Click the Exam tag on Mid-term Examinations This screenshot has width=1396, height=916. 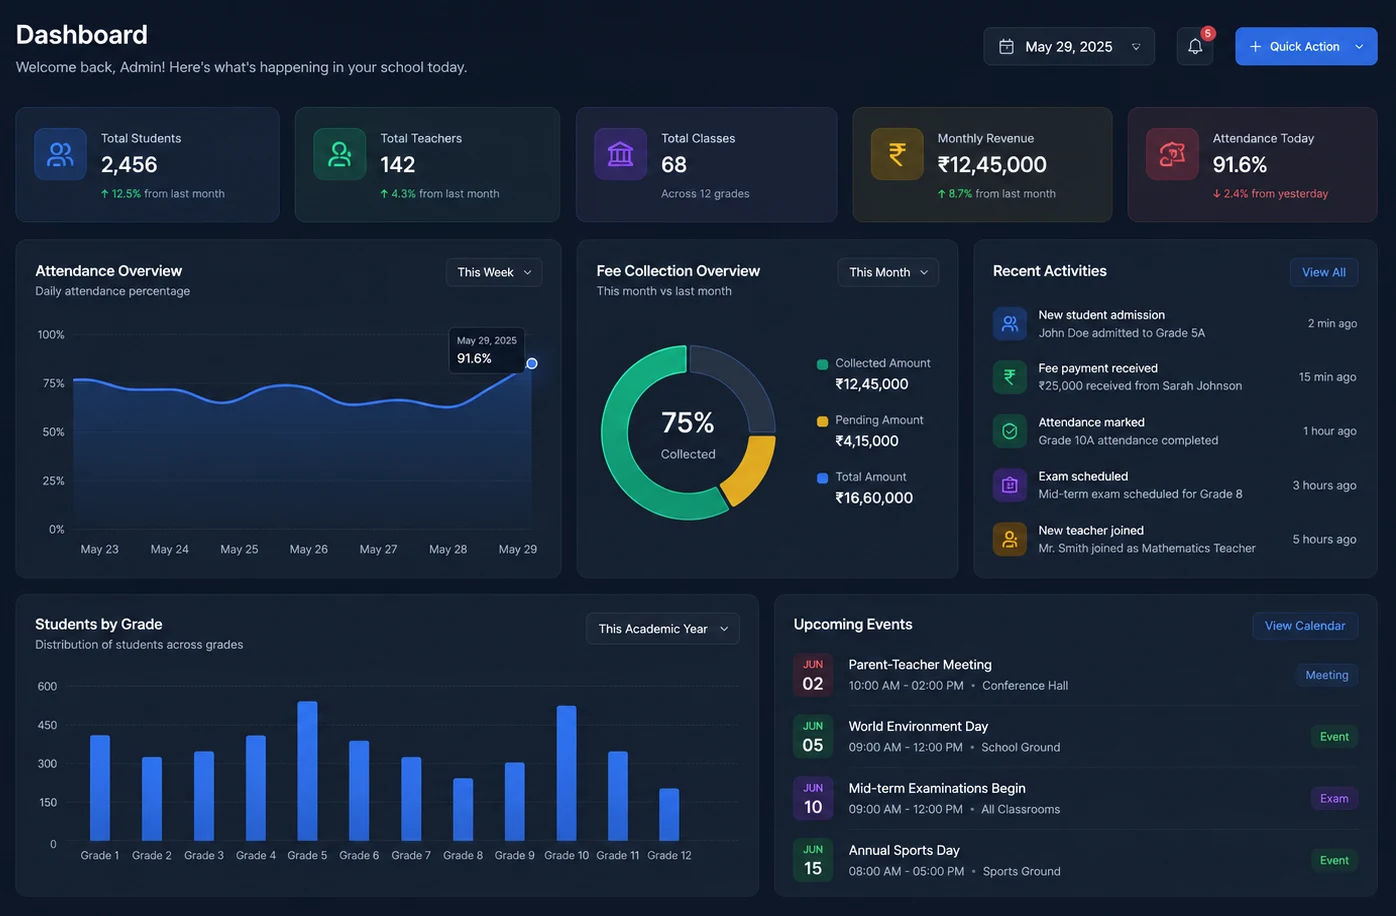tap(1334, 799)
